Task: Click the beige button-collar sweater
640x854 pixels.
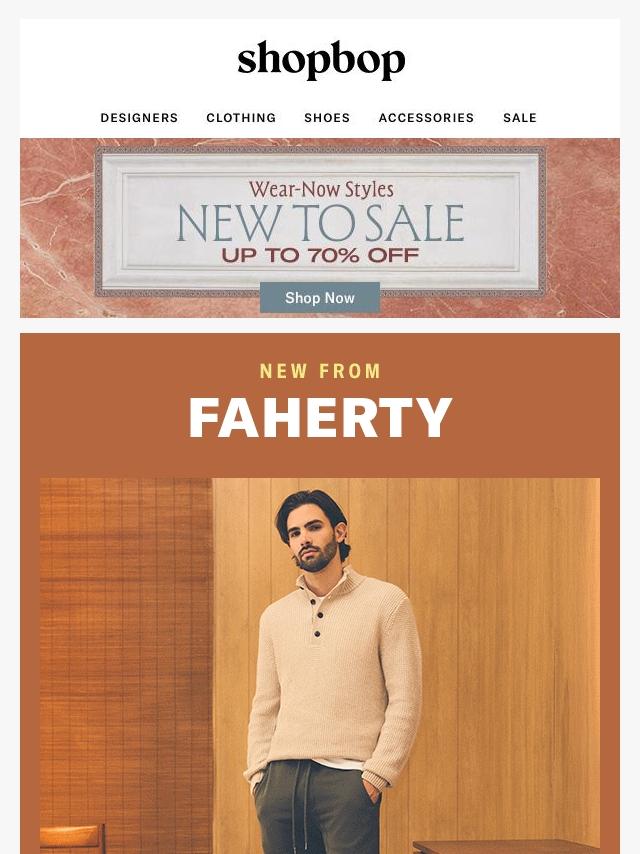Action: click(335, 675)
